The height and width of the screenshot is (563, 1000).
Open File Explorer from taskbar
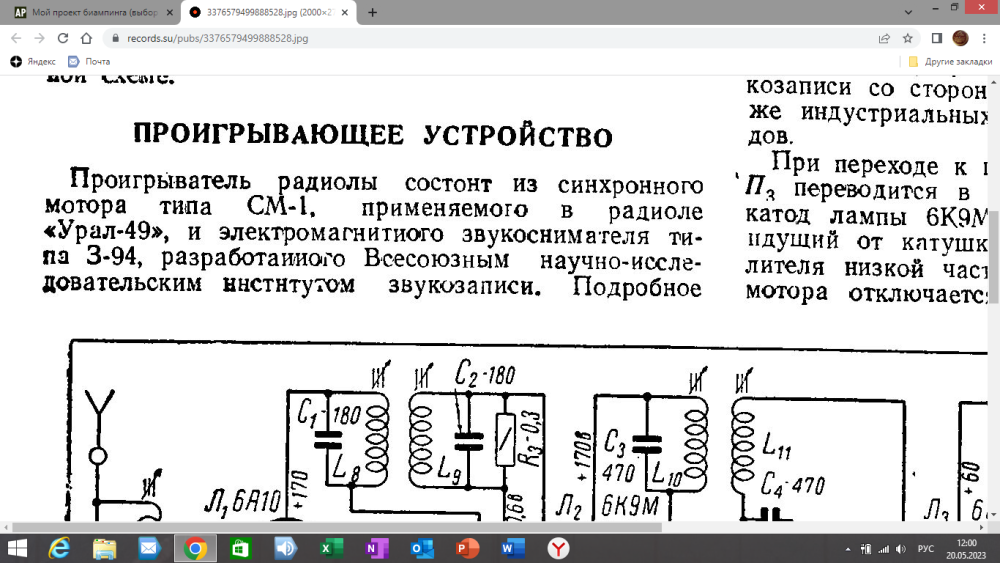105,548
